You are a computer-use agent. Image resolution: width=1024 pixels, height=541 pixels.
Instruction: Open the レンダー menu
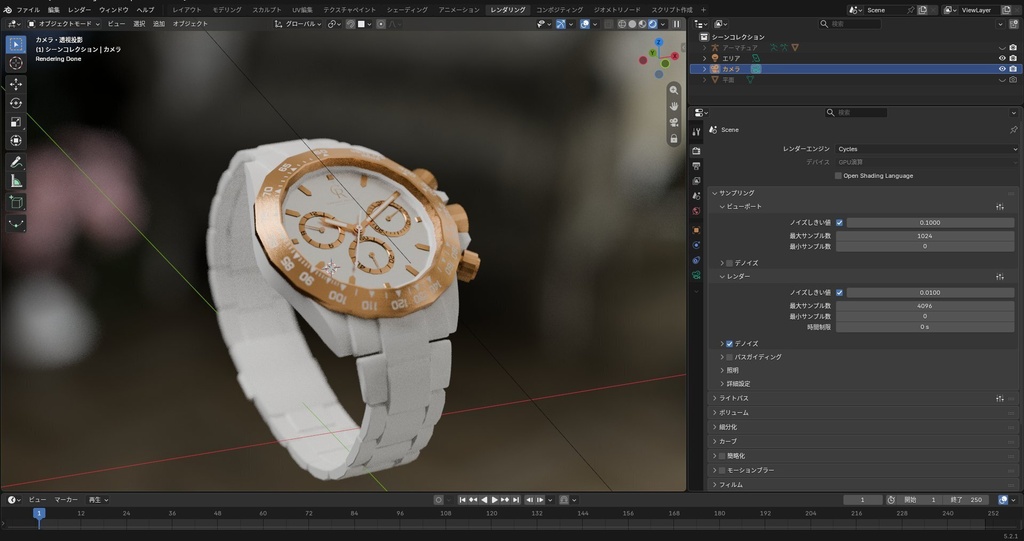(x=79, y=10)
